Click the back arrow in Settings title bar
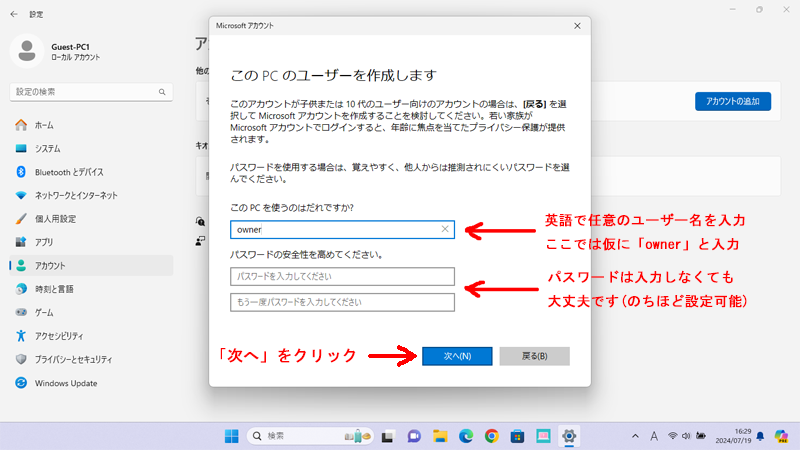The image size is (800, 450). pos(14,14)
